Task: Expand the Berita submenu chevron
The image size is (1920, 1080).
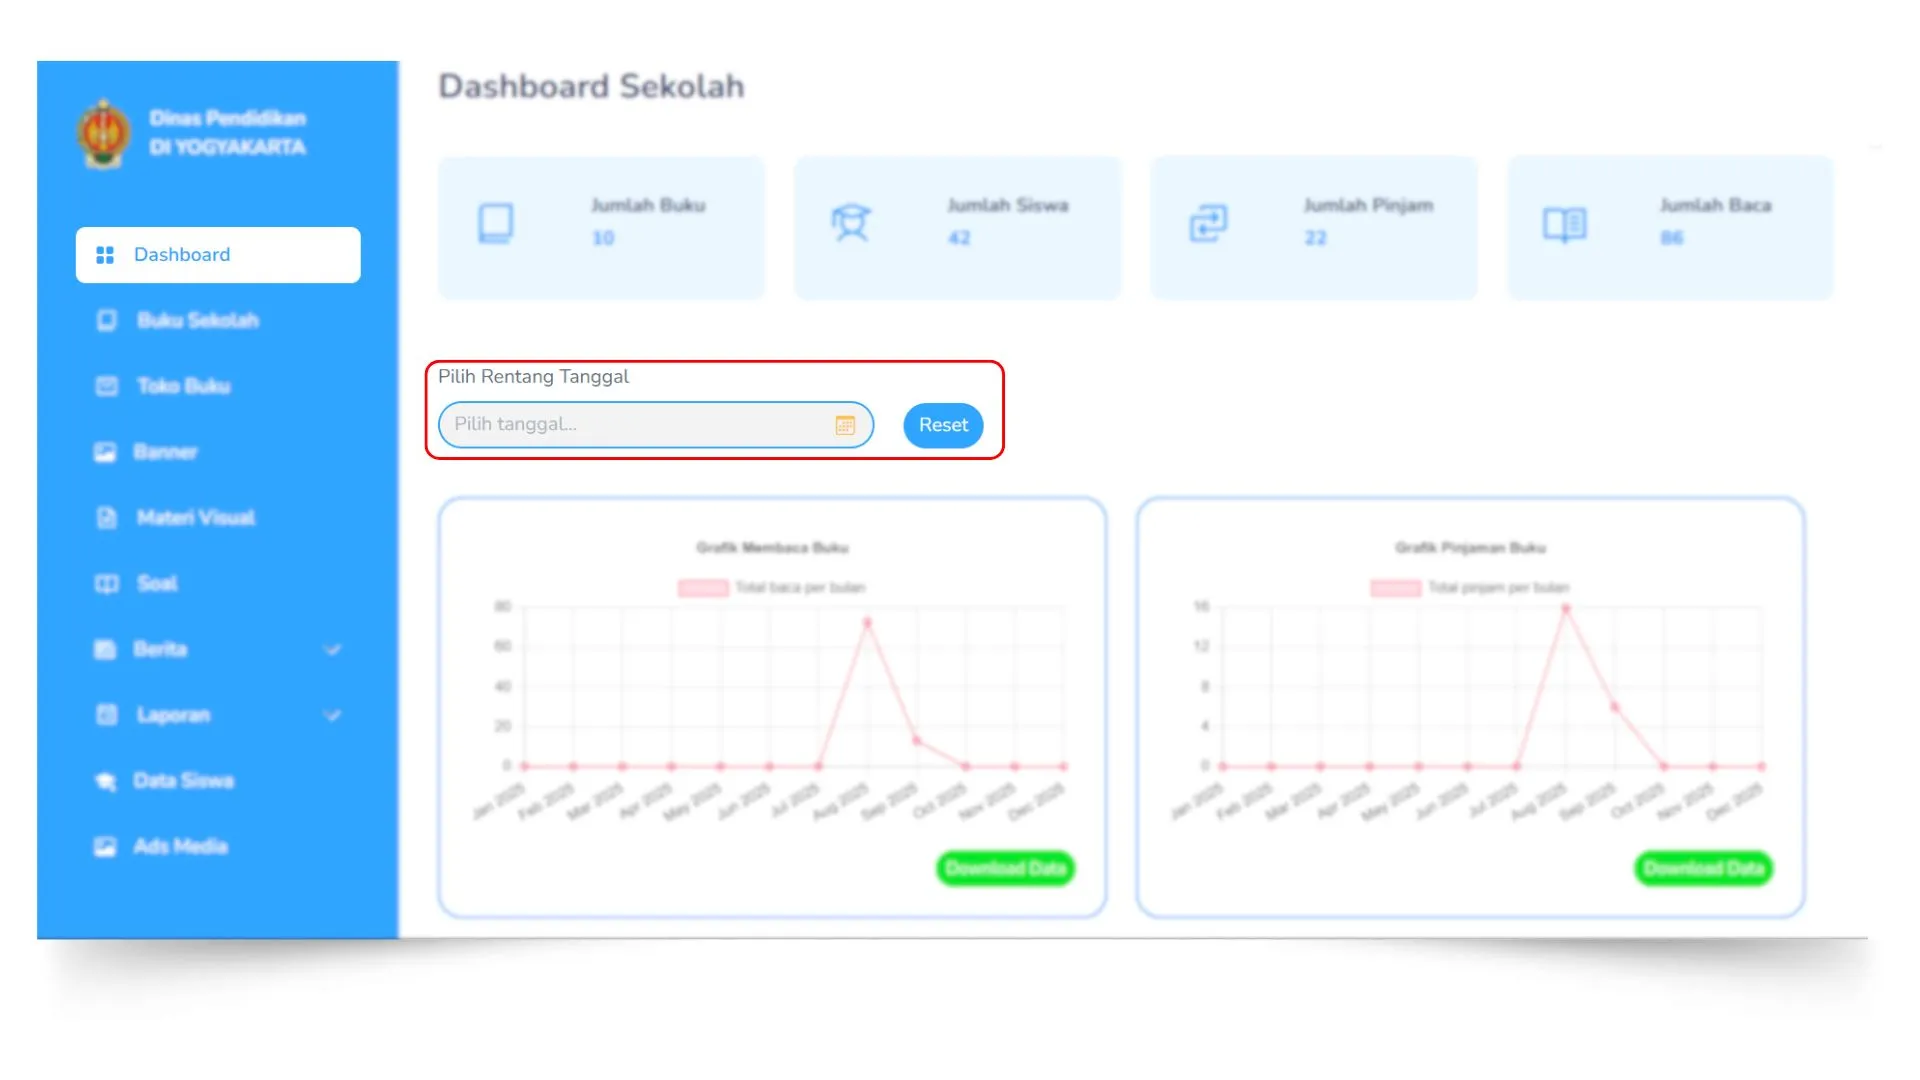Action: point(333,650)
